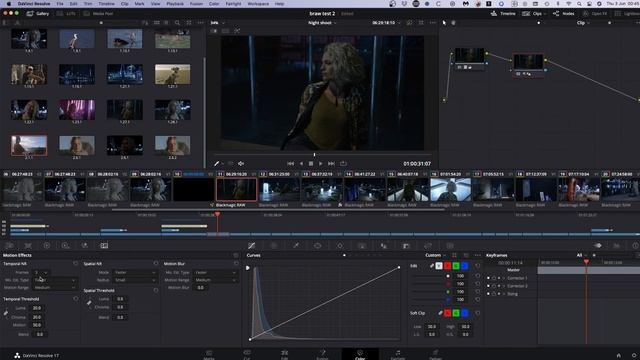Toggle red curve edit channel

447,266
